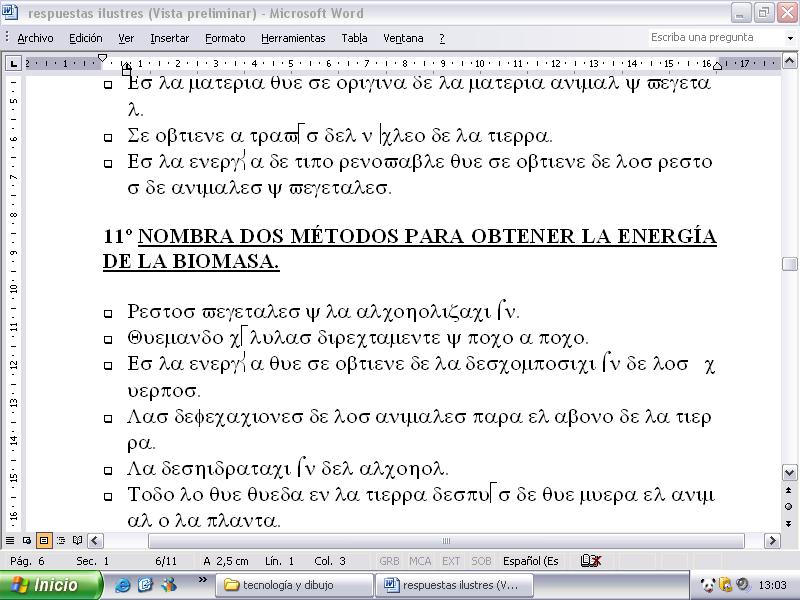Click bullet text starting Ρεστοσ ϖεγεταλεσ
Viewport: 800px width, 600px height.
point(323,311)
